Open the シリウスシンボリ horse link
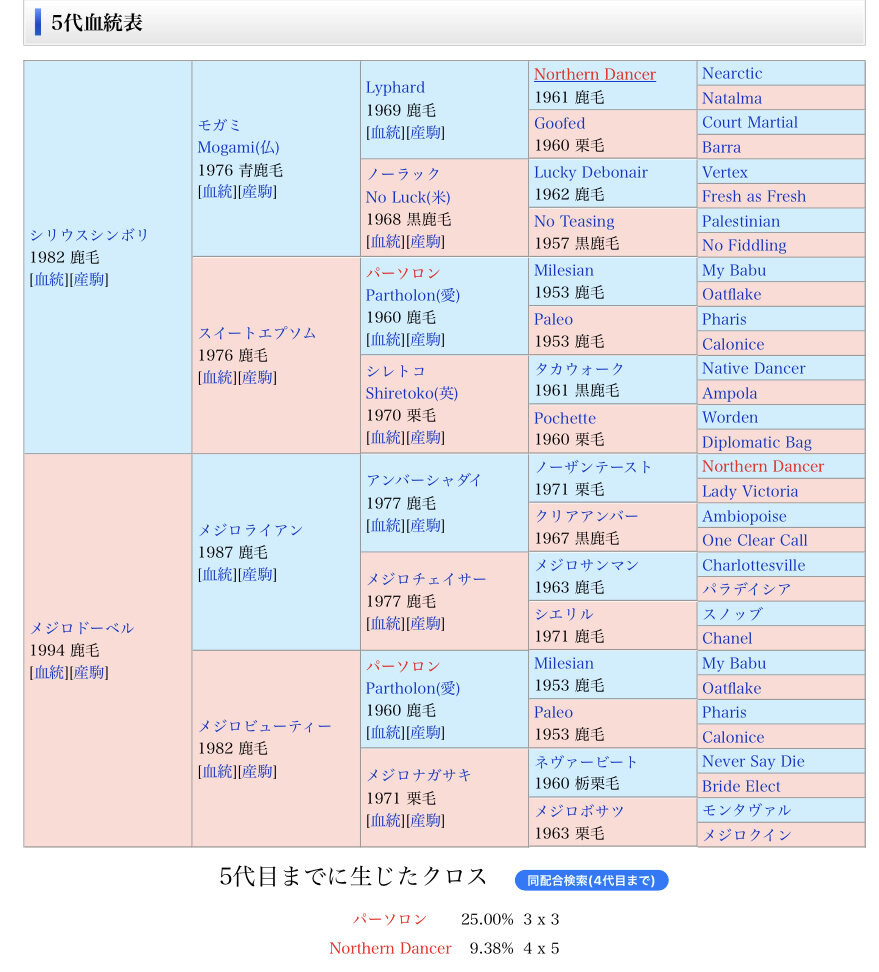The image size is (879, 972). click(89, 234)
